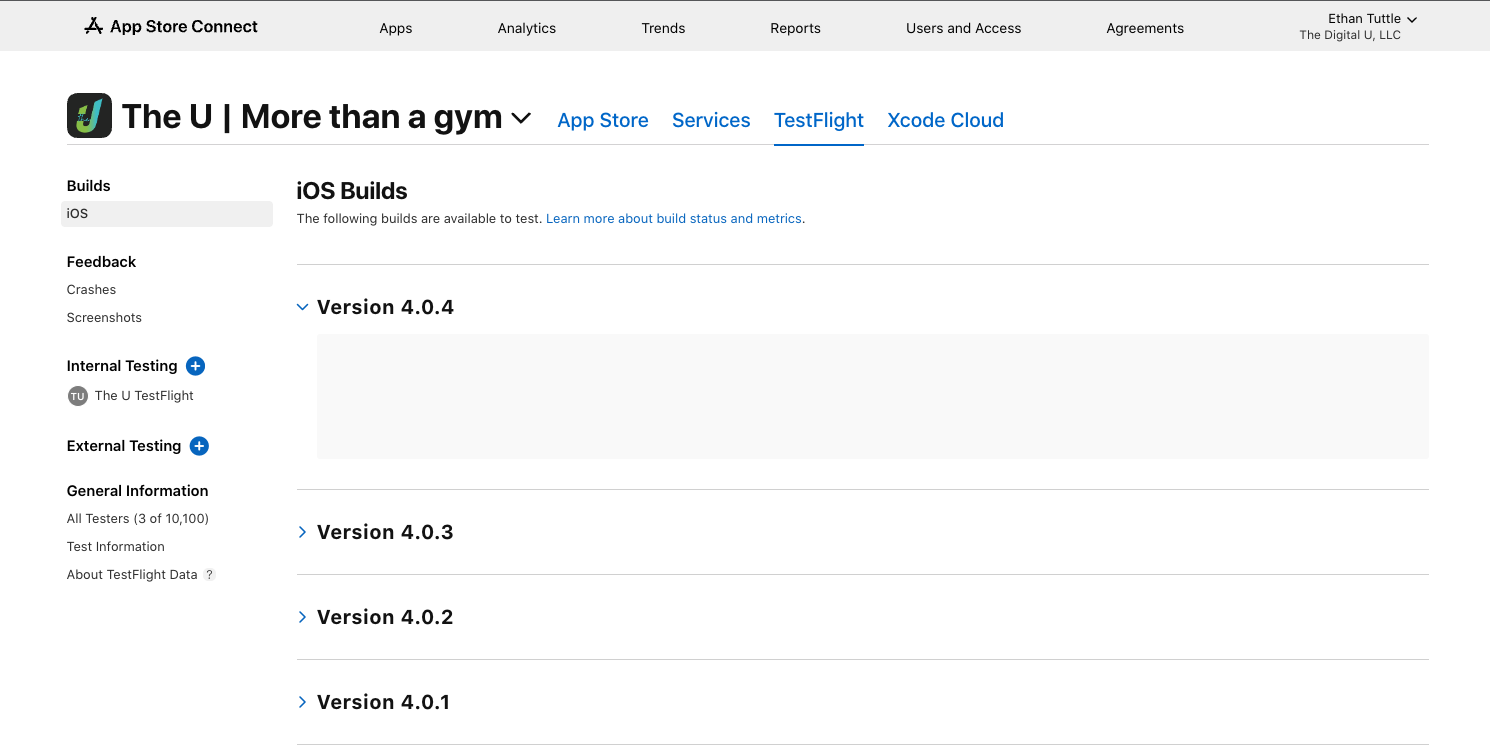Click the TU avatar for The U TestFlight
Viewport: 1490px width, 753px height.
pos(78,396)
